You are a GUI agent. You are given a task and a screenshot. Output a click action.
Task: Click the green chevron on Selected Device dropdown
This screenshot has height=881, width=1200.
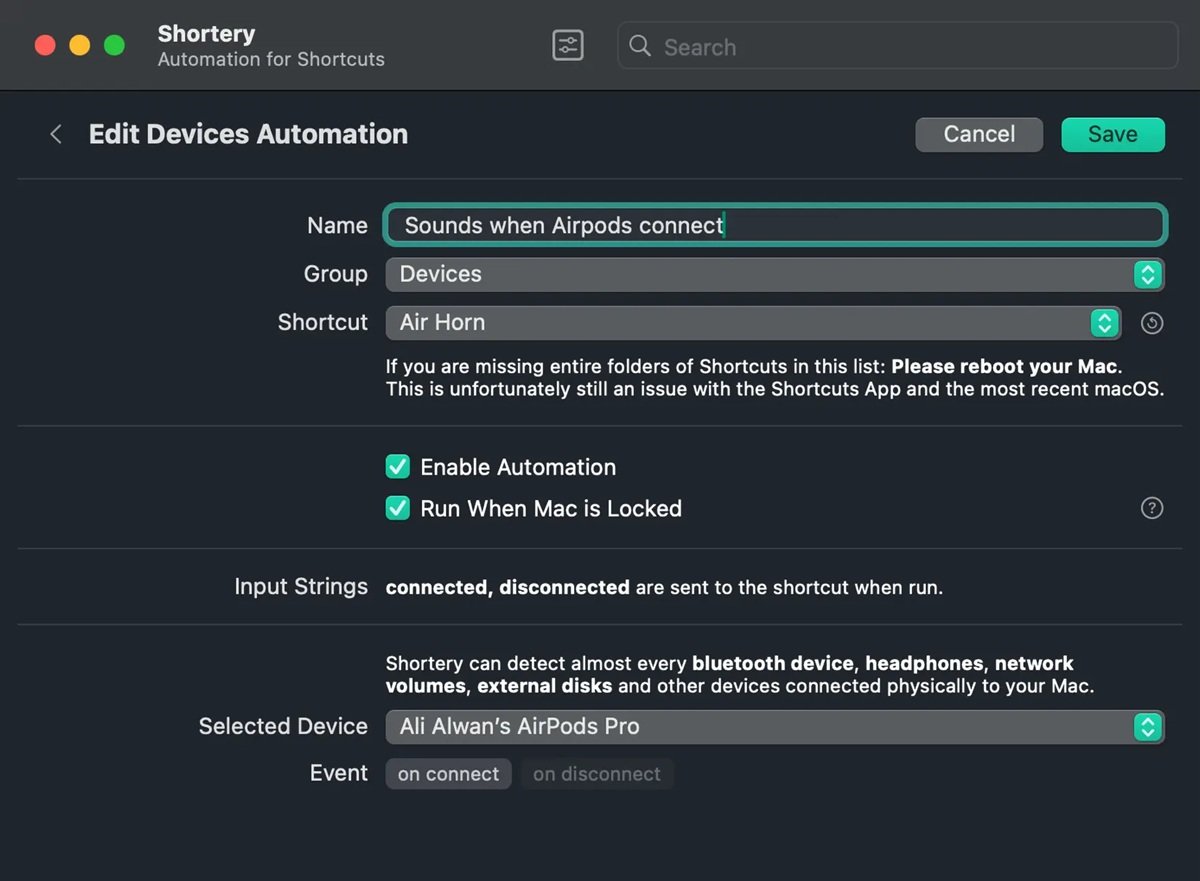click(x=1147, y=727)
